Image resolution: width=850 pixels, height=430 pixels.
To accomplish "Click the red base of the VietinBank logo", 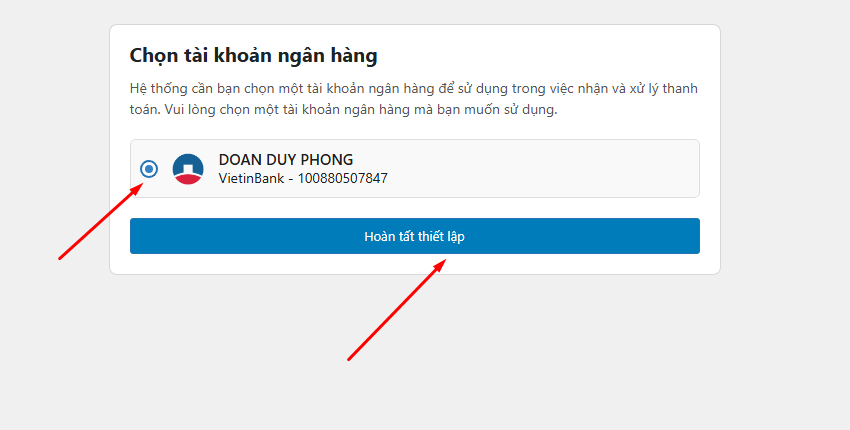I will pos(188,178).
